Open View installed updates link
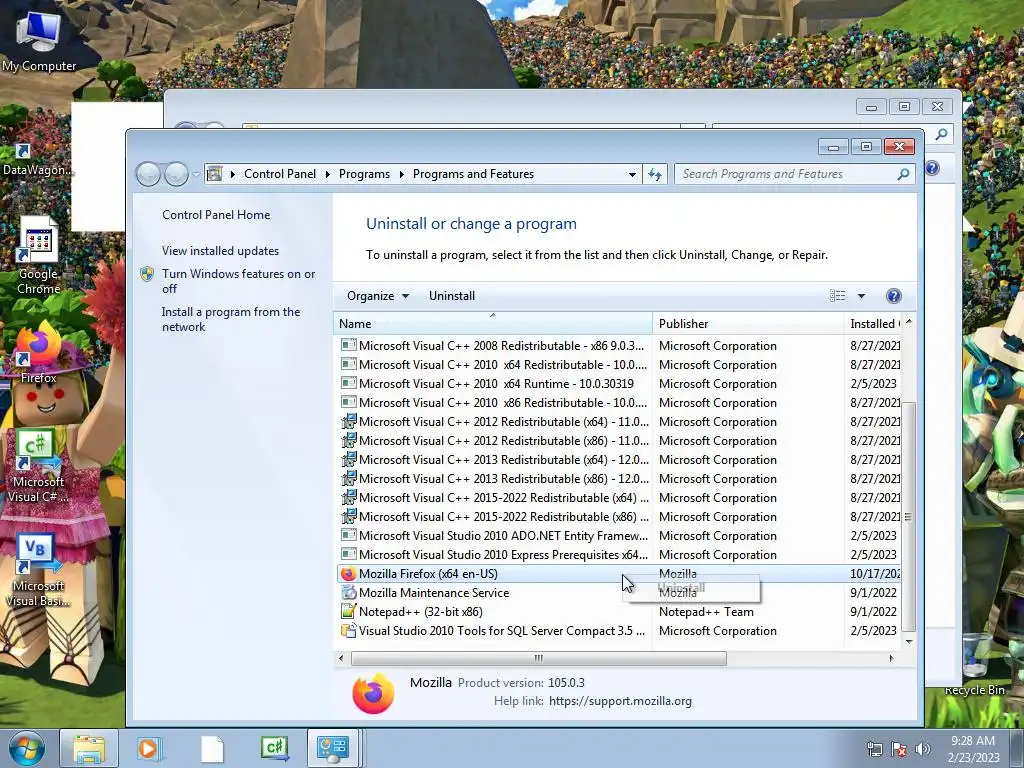Screen dimensions: 1024x768 click(220, 251)
